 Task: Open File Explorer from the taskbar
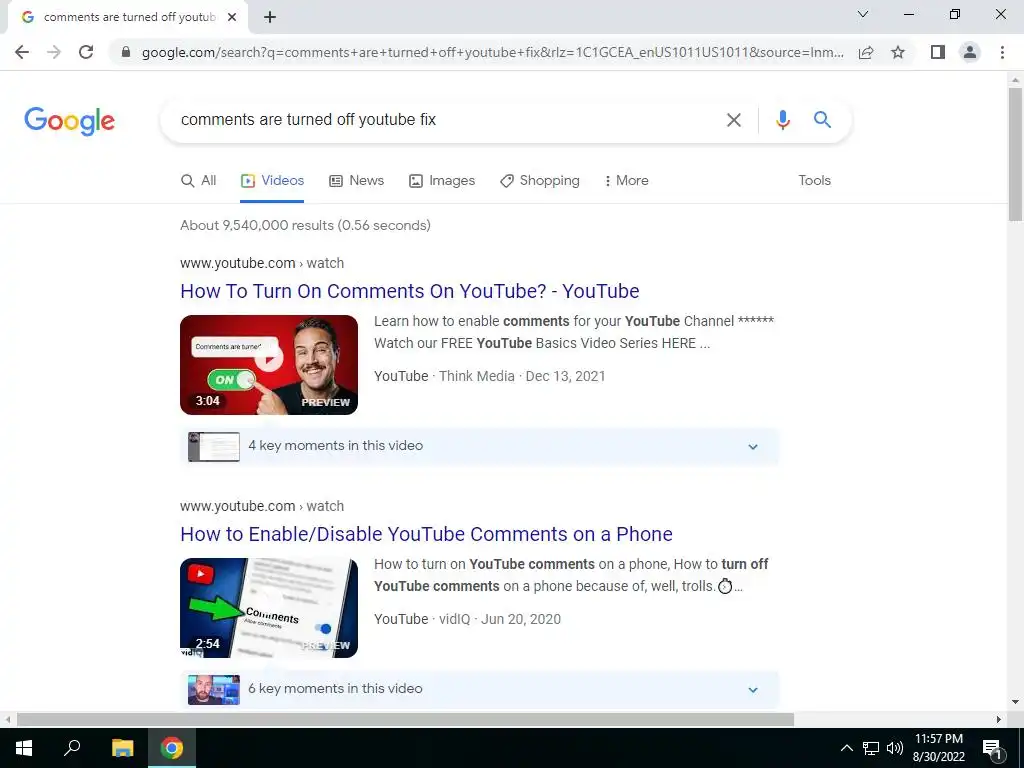pyautogui.click(x=122, y=748)
